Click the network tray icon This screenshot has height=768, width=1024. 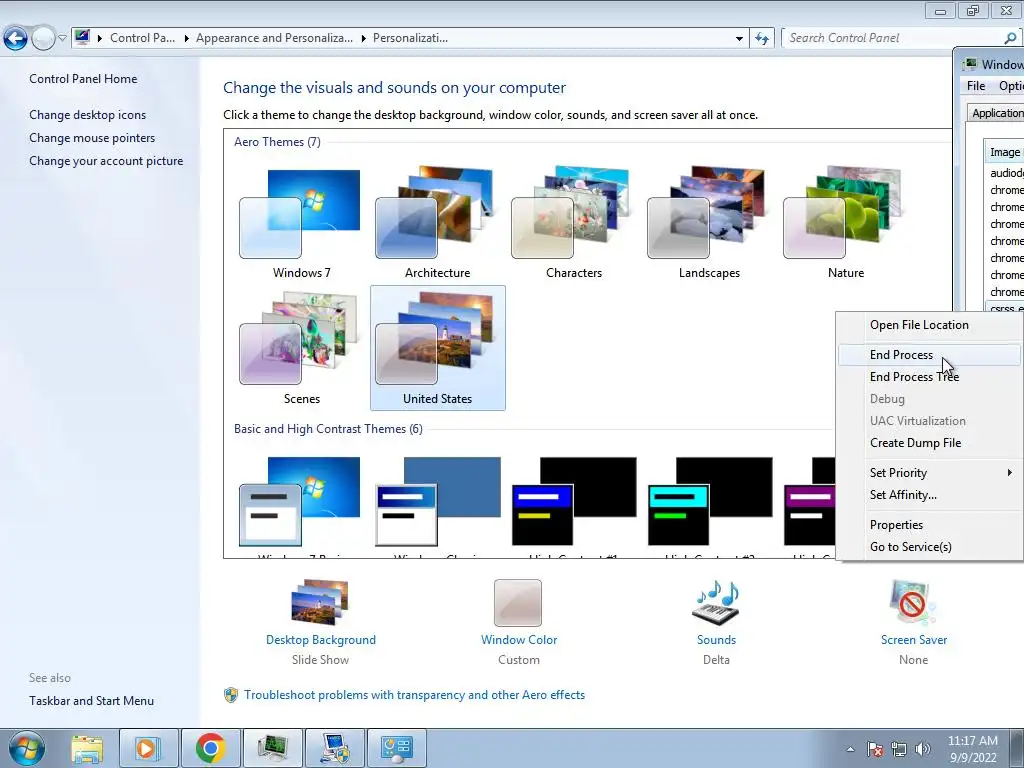click(899, 749)
